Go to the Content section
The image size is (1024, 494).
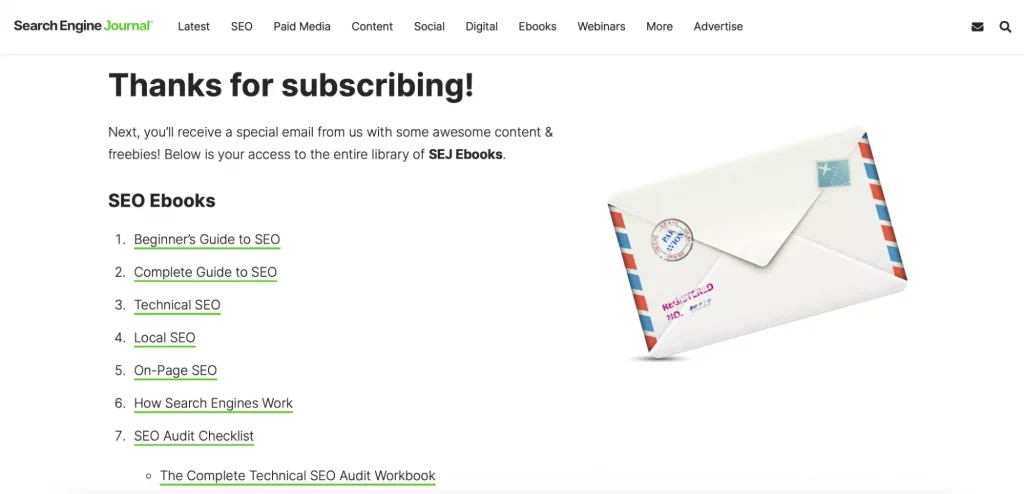click(372, 27)
